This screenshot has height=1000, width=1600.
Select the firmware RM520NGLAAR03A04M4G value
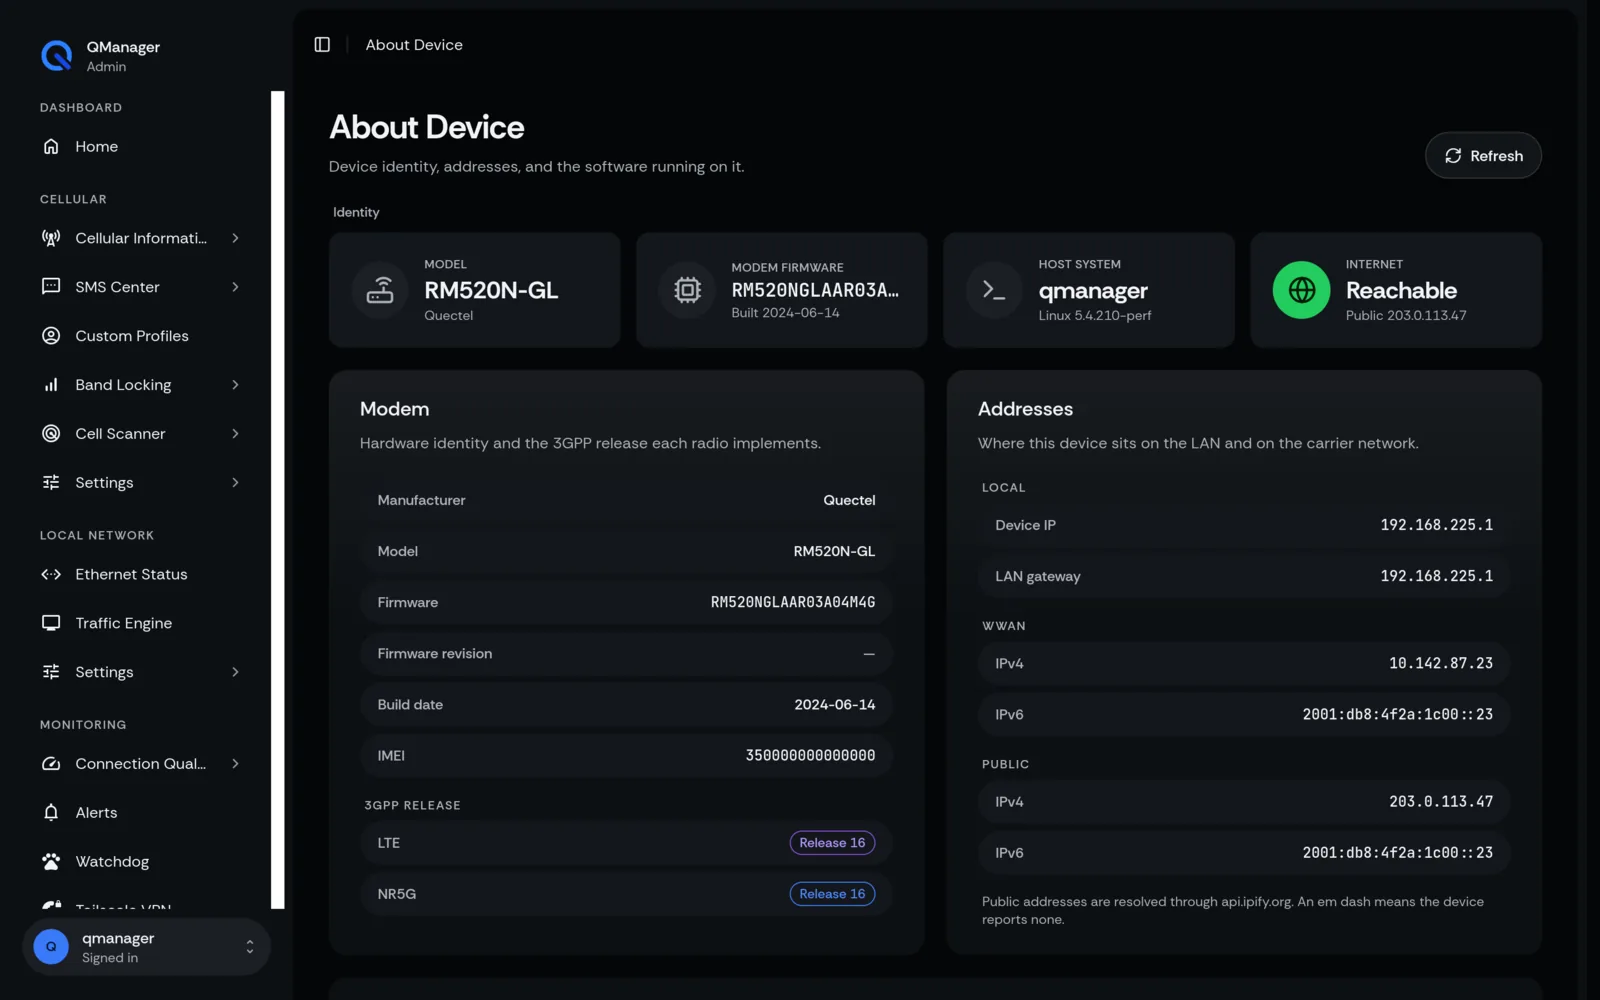coord(793,603)
